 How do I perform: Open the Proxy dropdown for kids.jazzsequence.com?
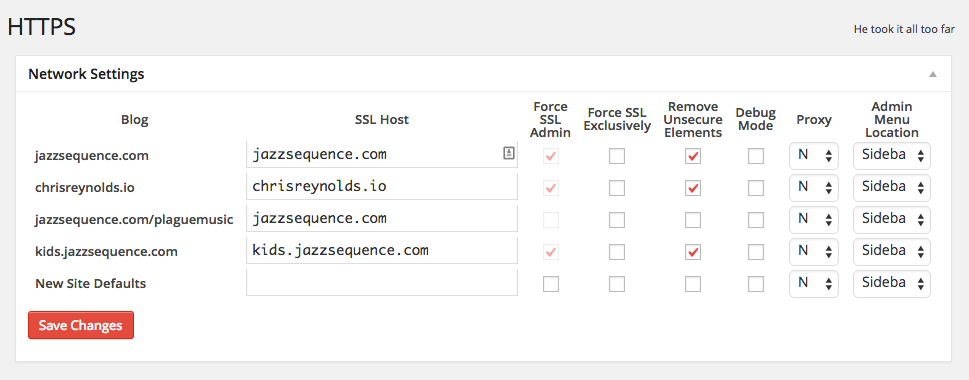coord(814,251)
